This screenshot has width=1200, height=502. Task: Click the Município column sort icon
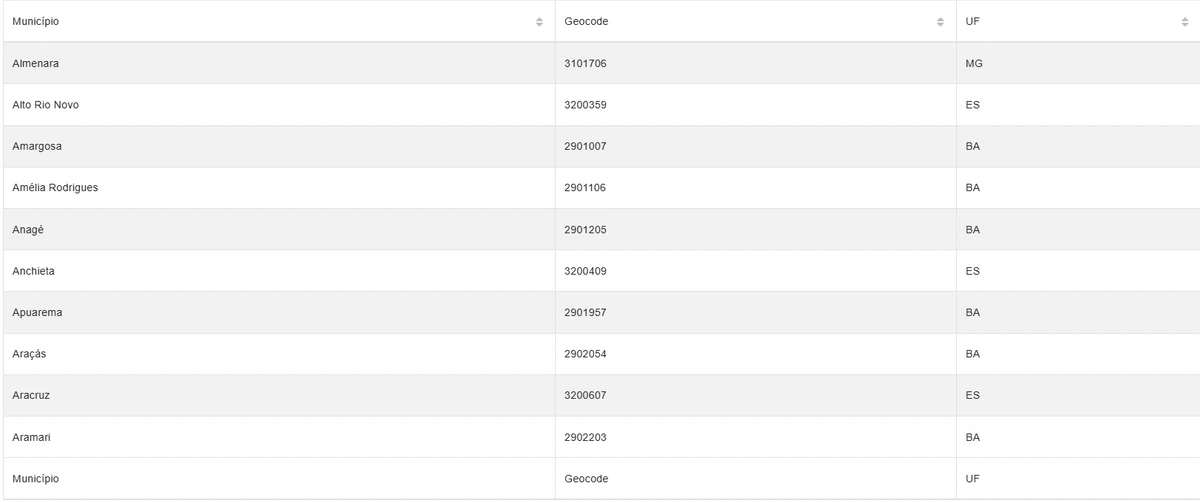(x=539, y=22)
